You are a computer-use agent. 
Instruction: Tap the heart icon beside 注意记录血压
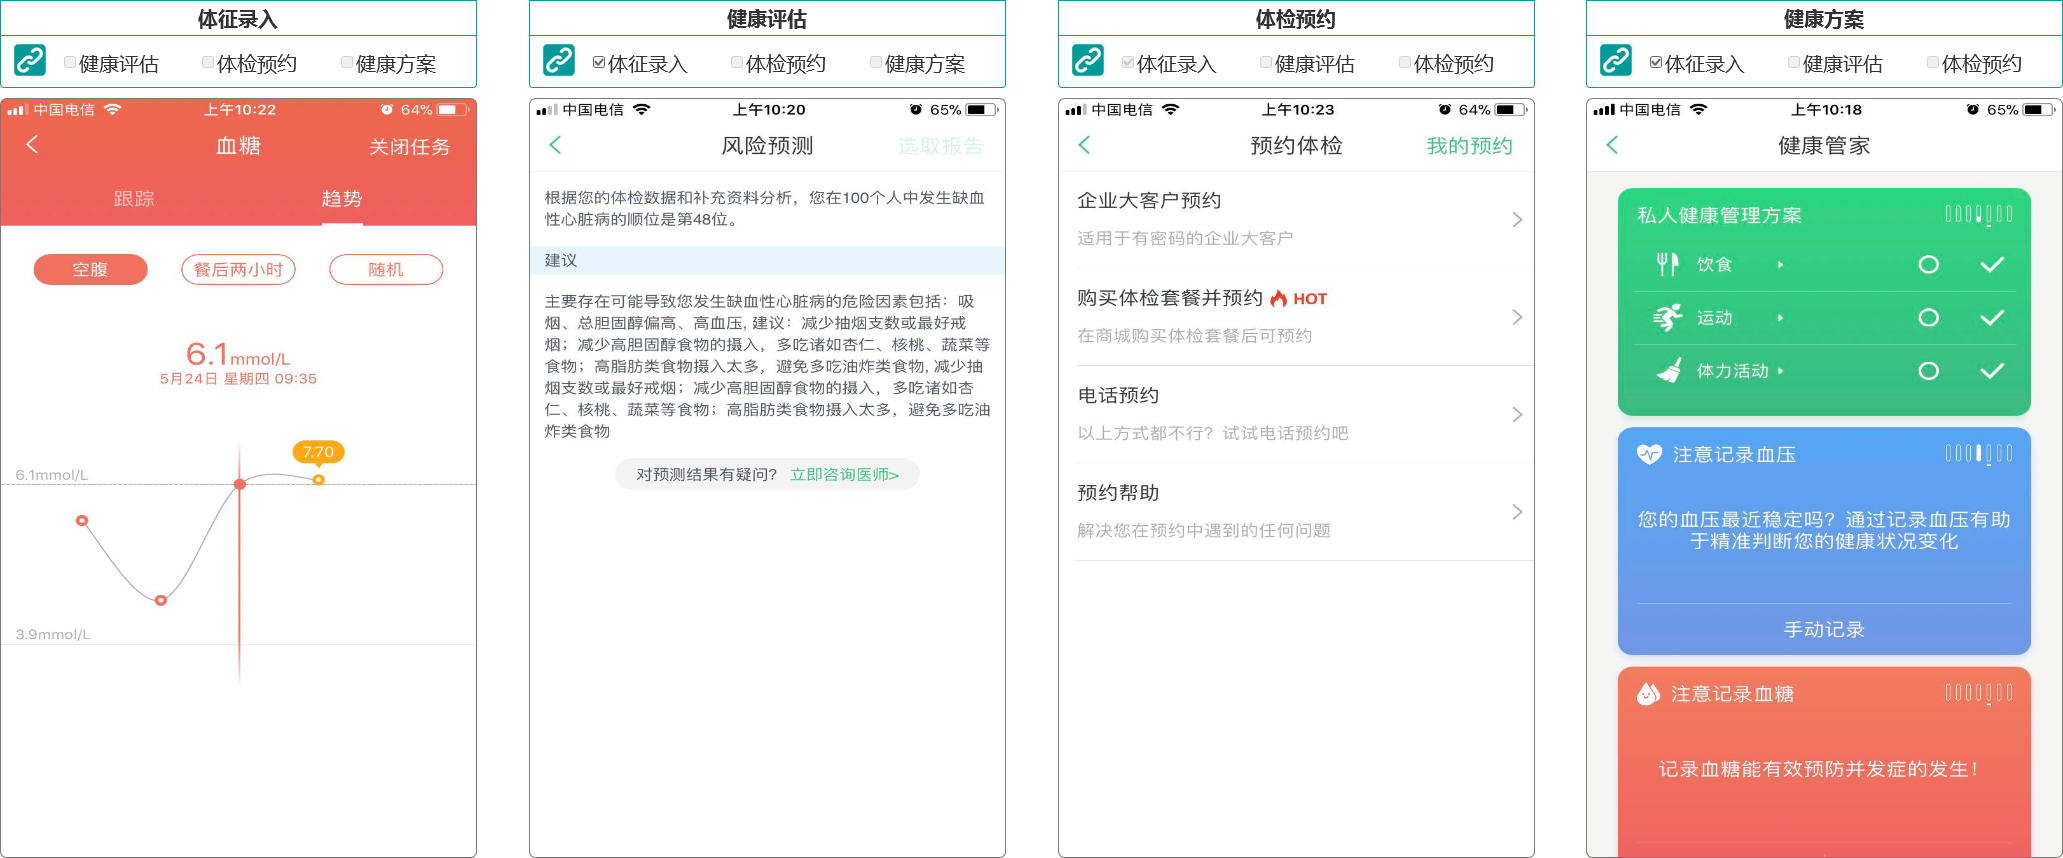coord(1649,454)
